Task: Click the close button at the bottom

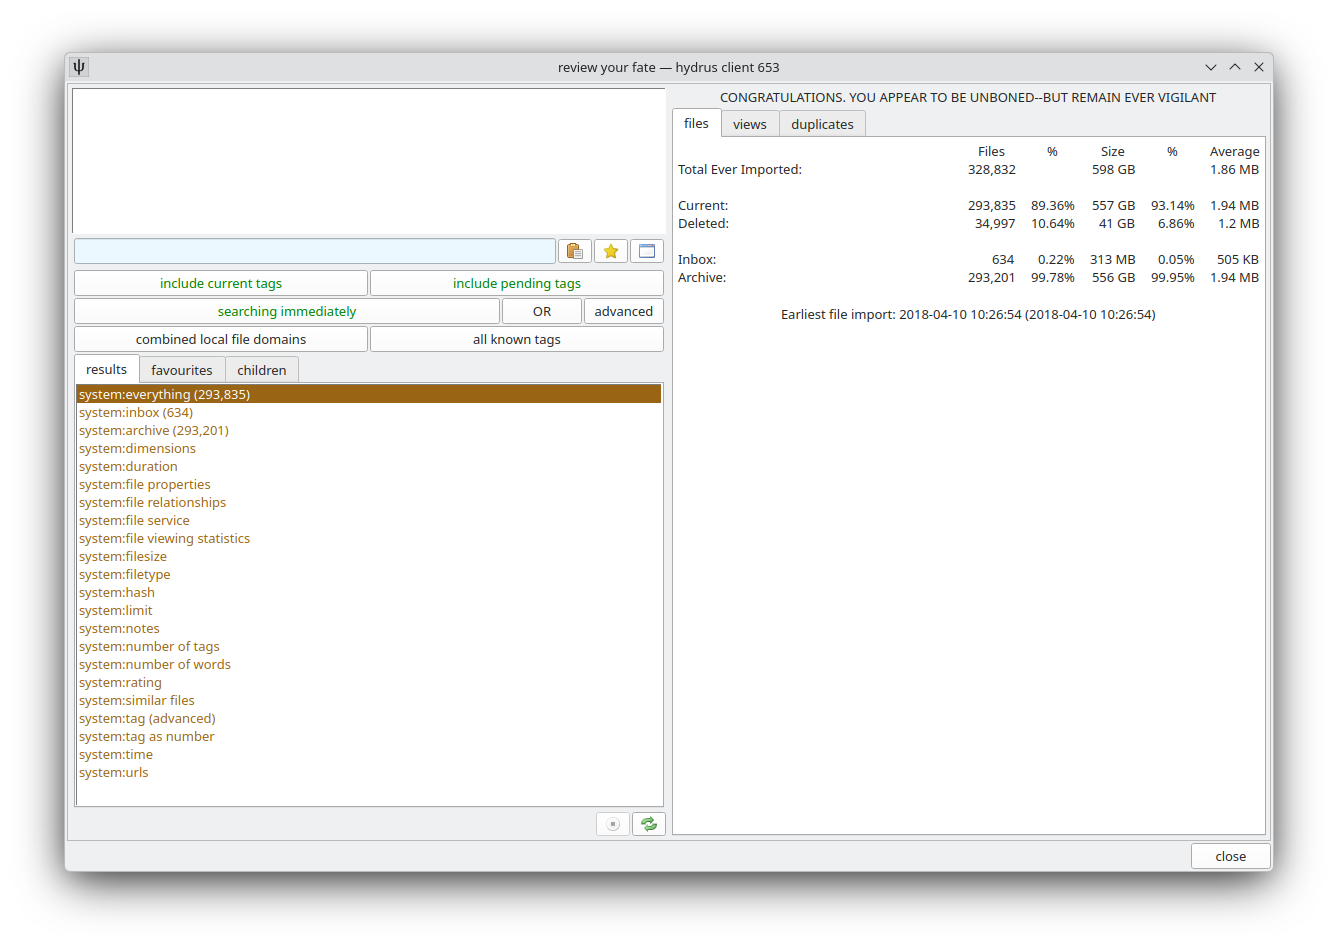Action: pos(1231,856)
